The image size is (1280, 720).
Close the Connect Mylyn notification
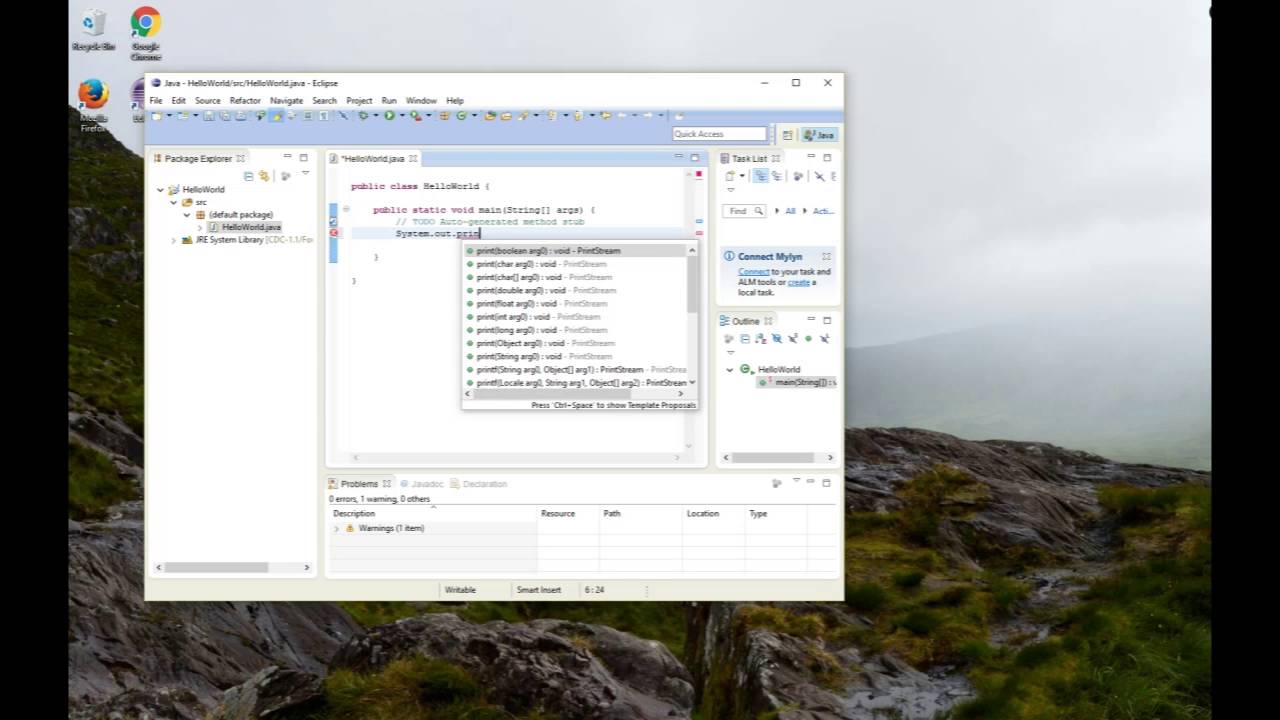(826, 257)
